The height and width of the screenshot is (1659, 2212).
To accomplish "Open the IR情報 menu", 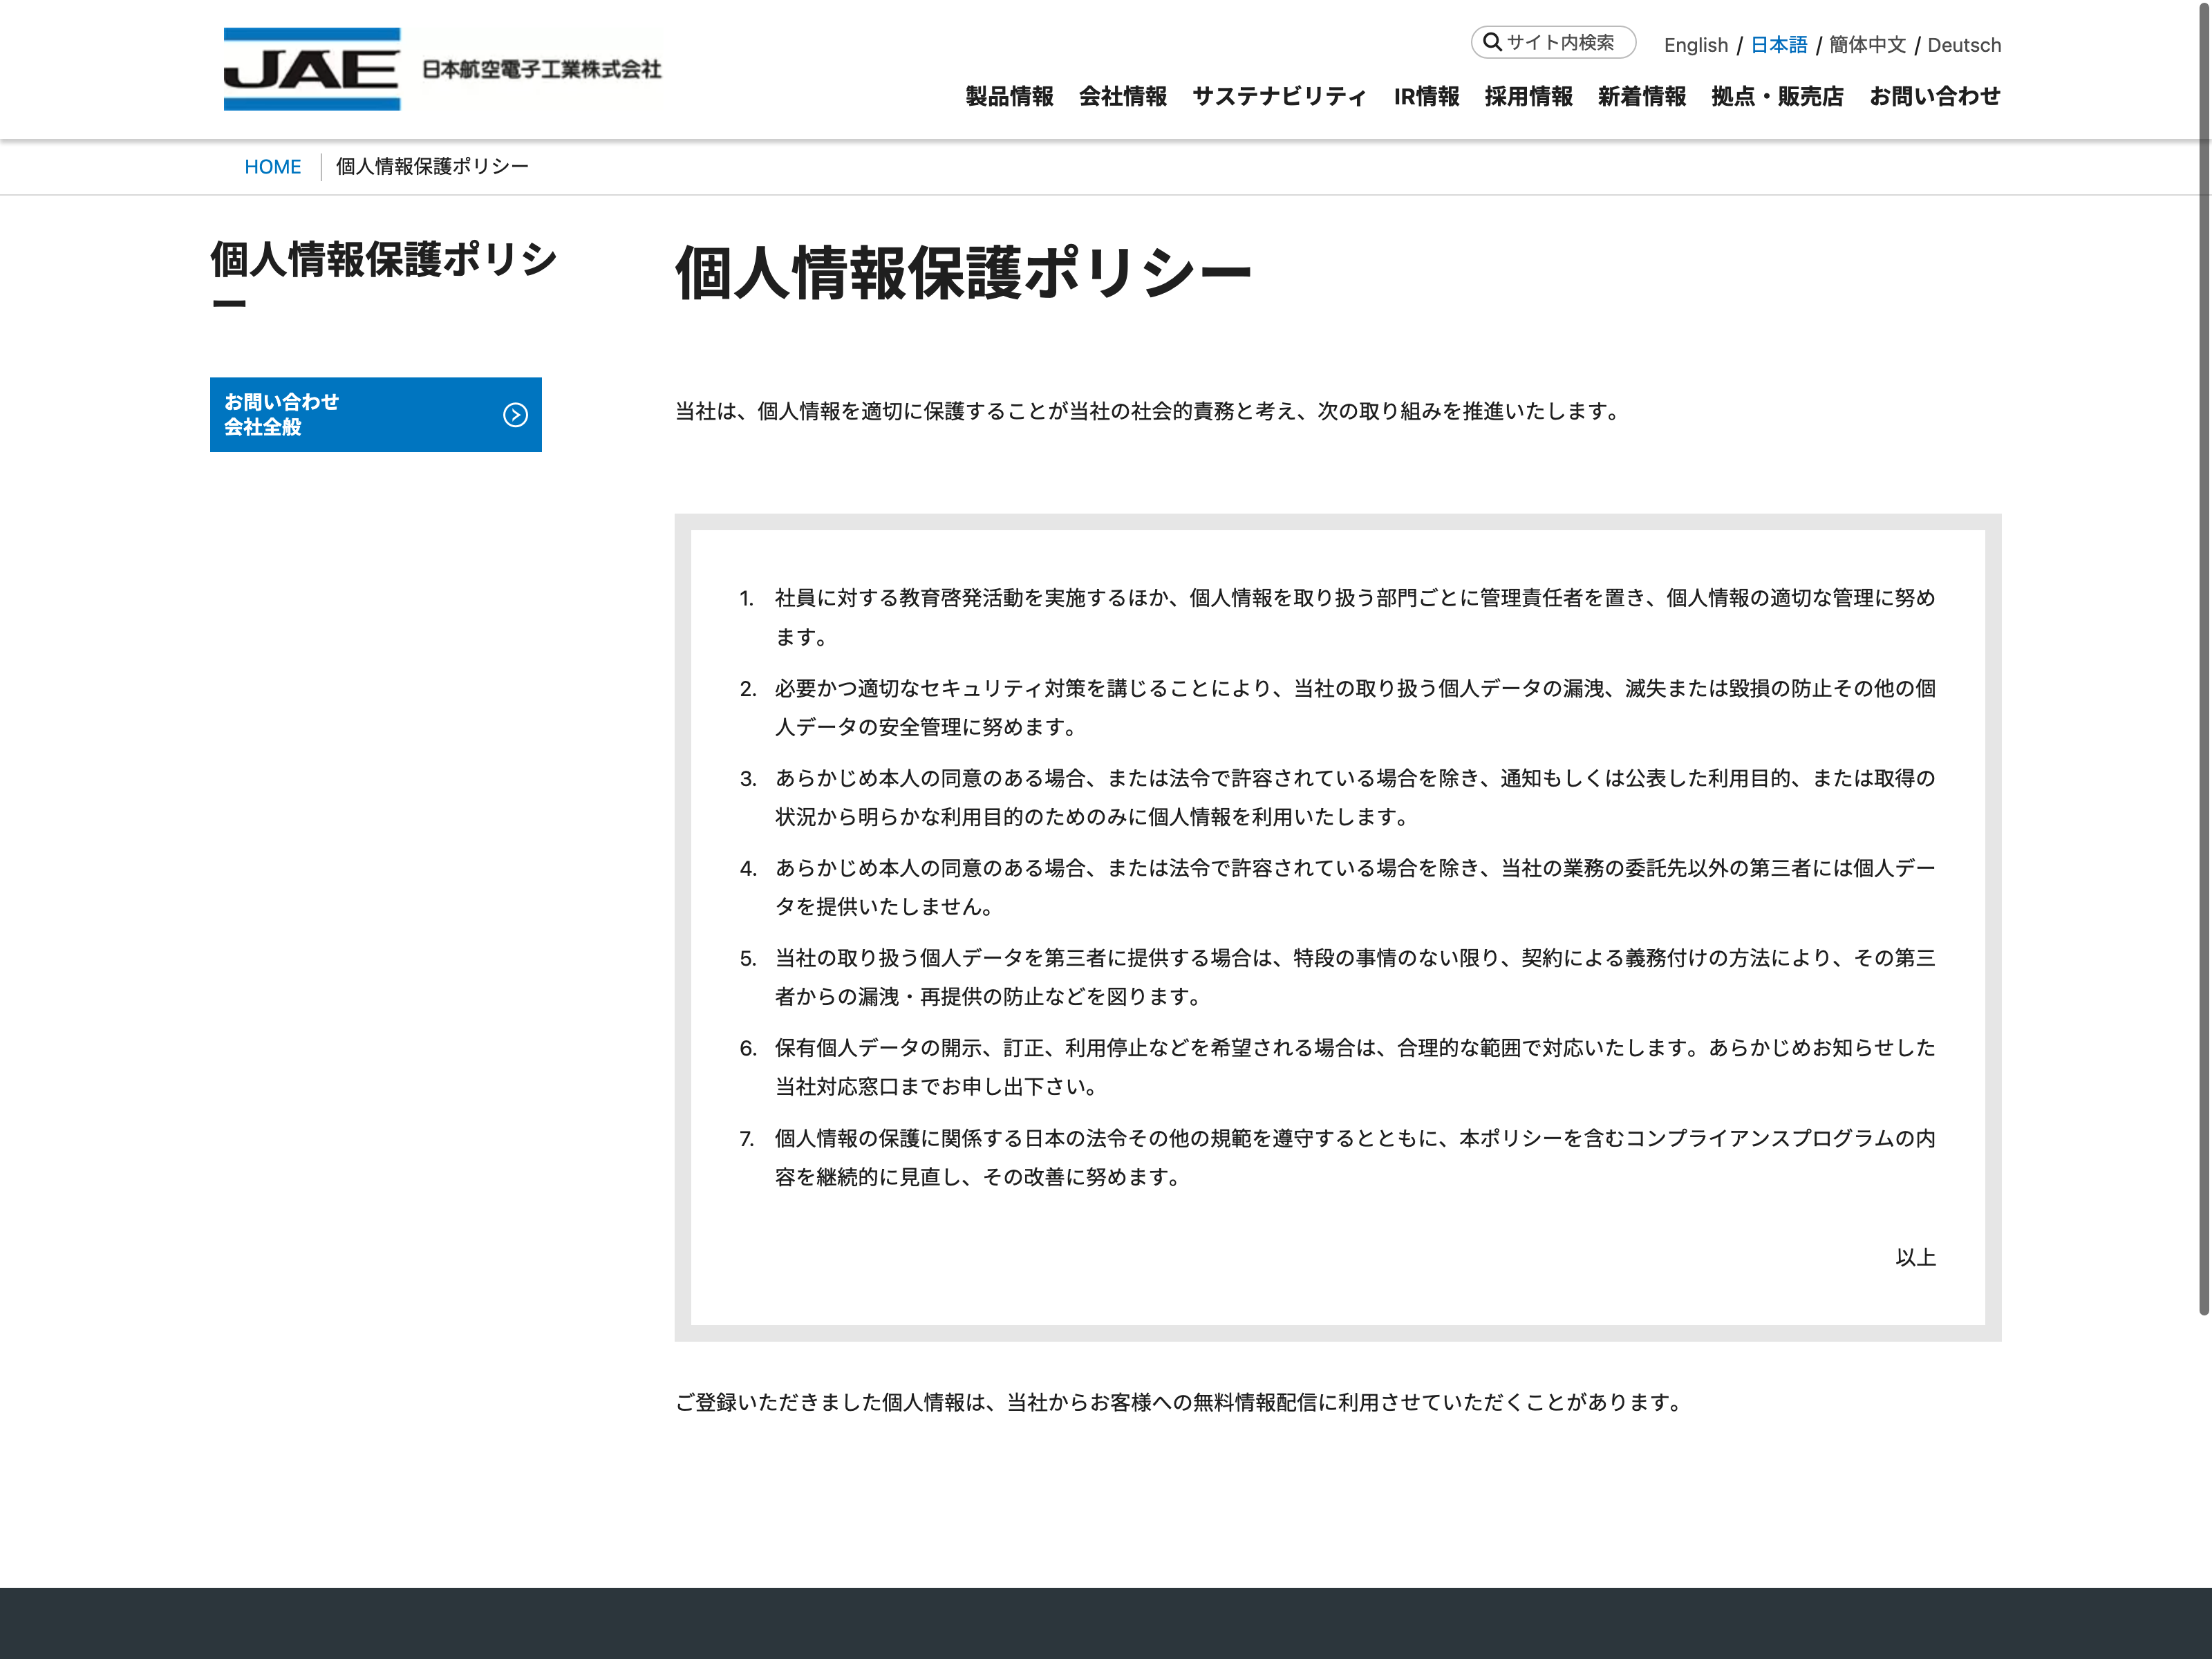I will click(x=1426, y=96).
